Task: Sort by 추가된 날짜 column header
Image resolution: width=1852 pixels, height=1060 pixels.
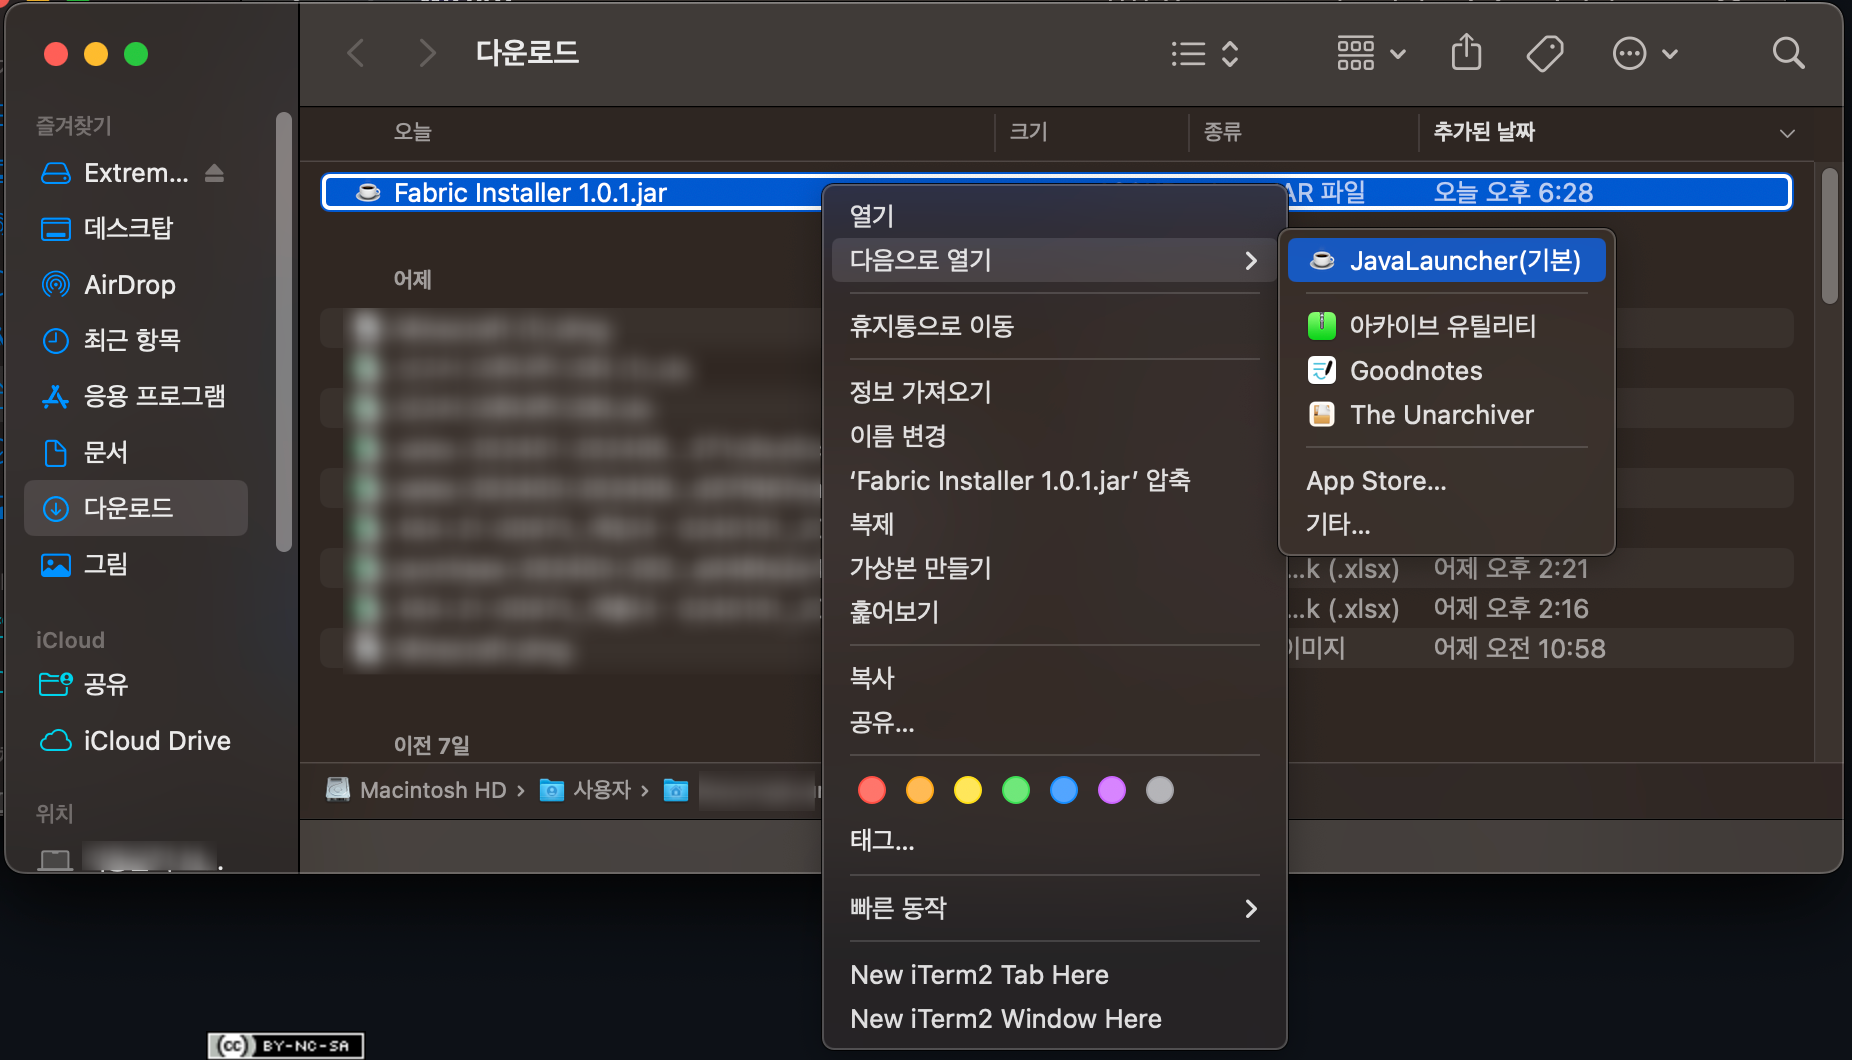Action: pos(1483,132)
